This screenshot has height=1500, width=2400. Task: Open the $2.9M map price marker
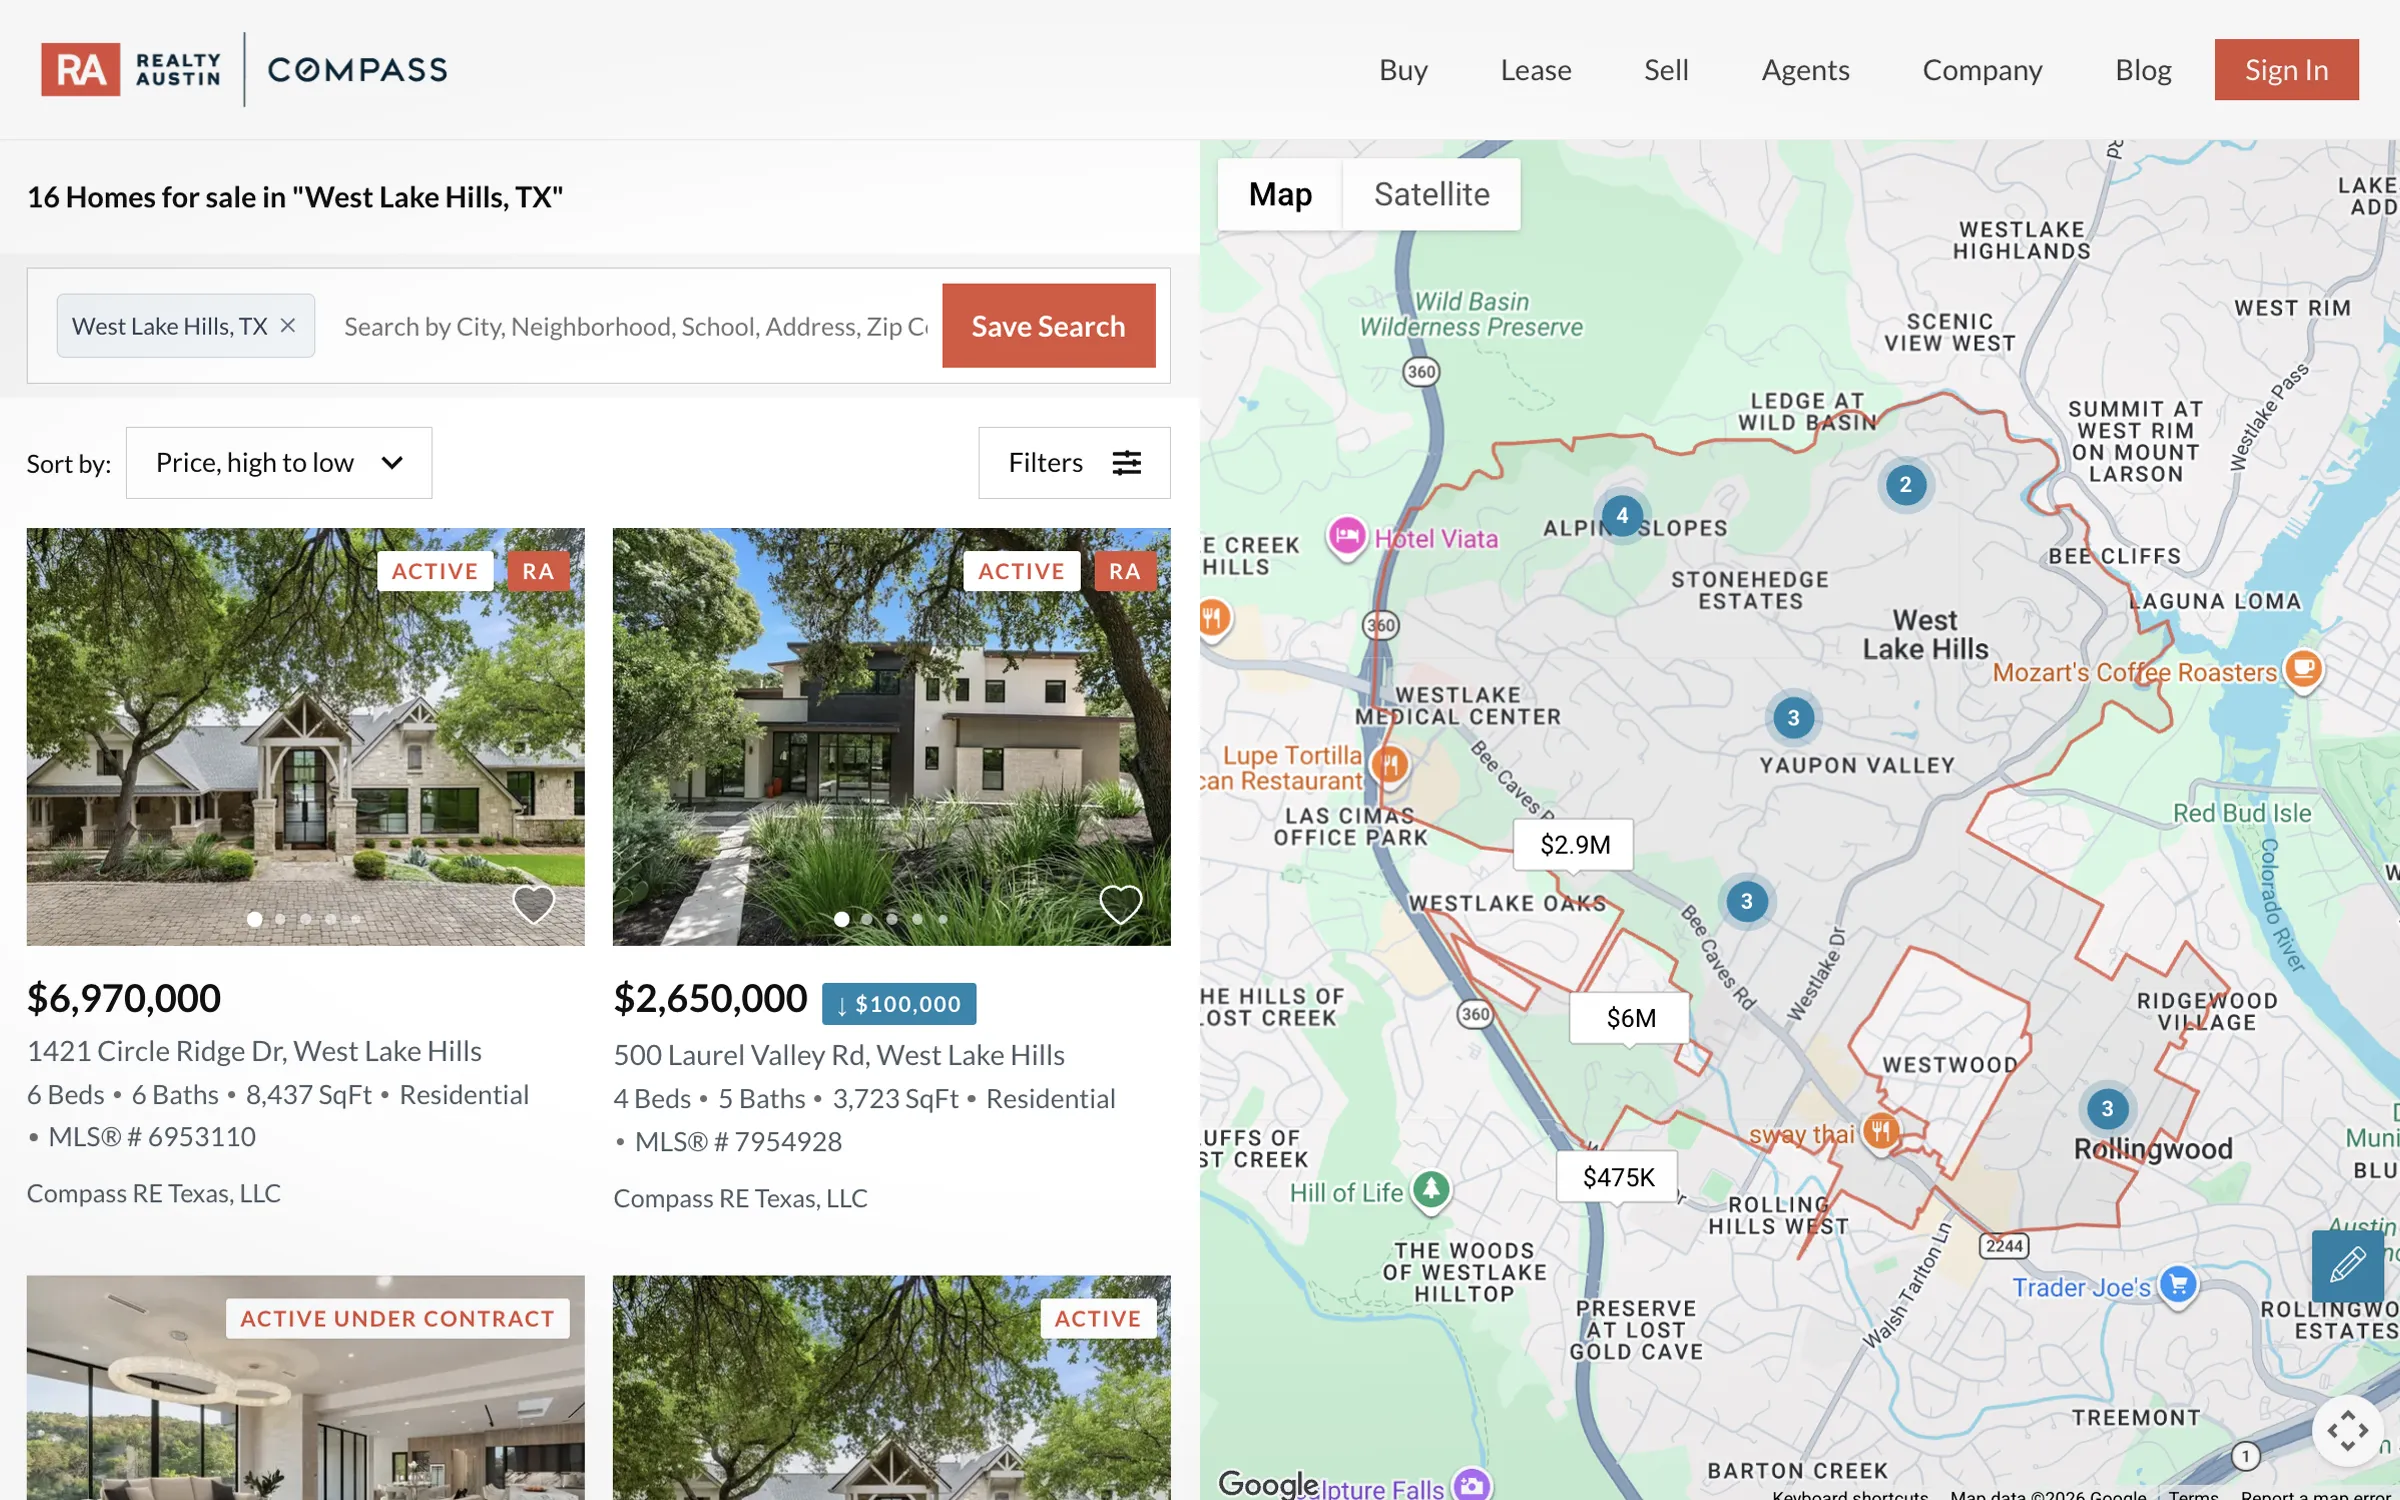(1574, 845)
